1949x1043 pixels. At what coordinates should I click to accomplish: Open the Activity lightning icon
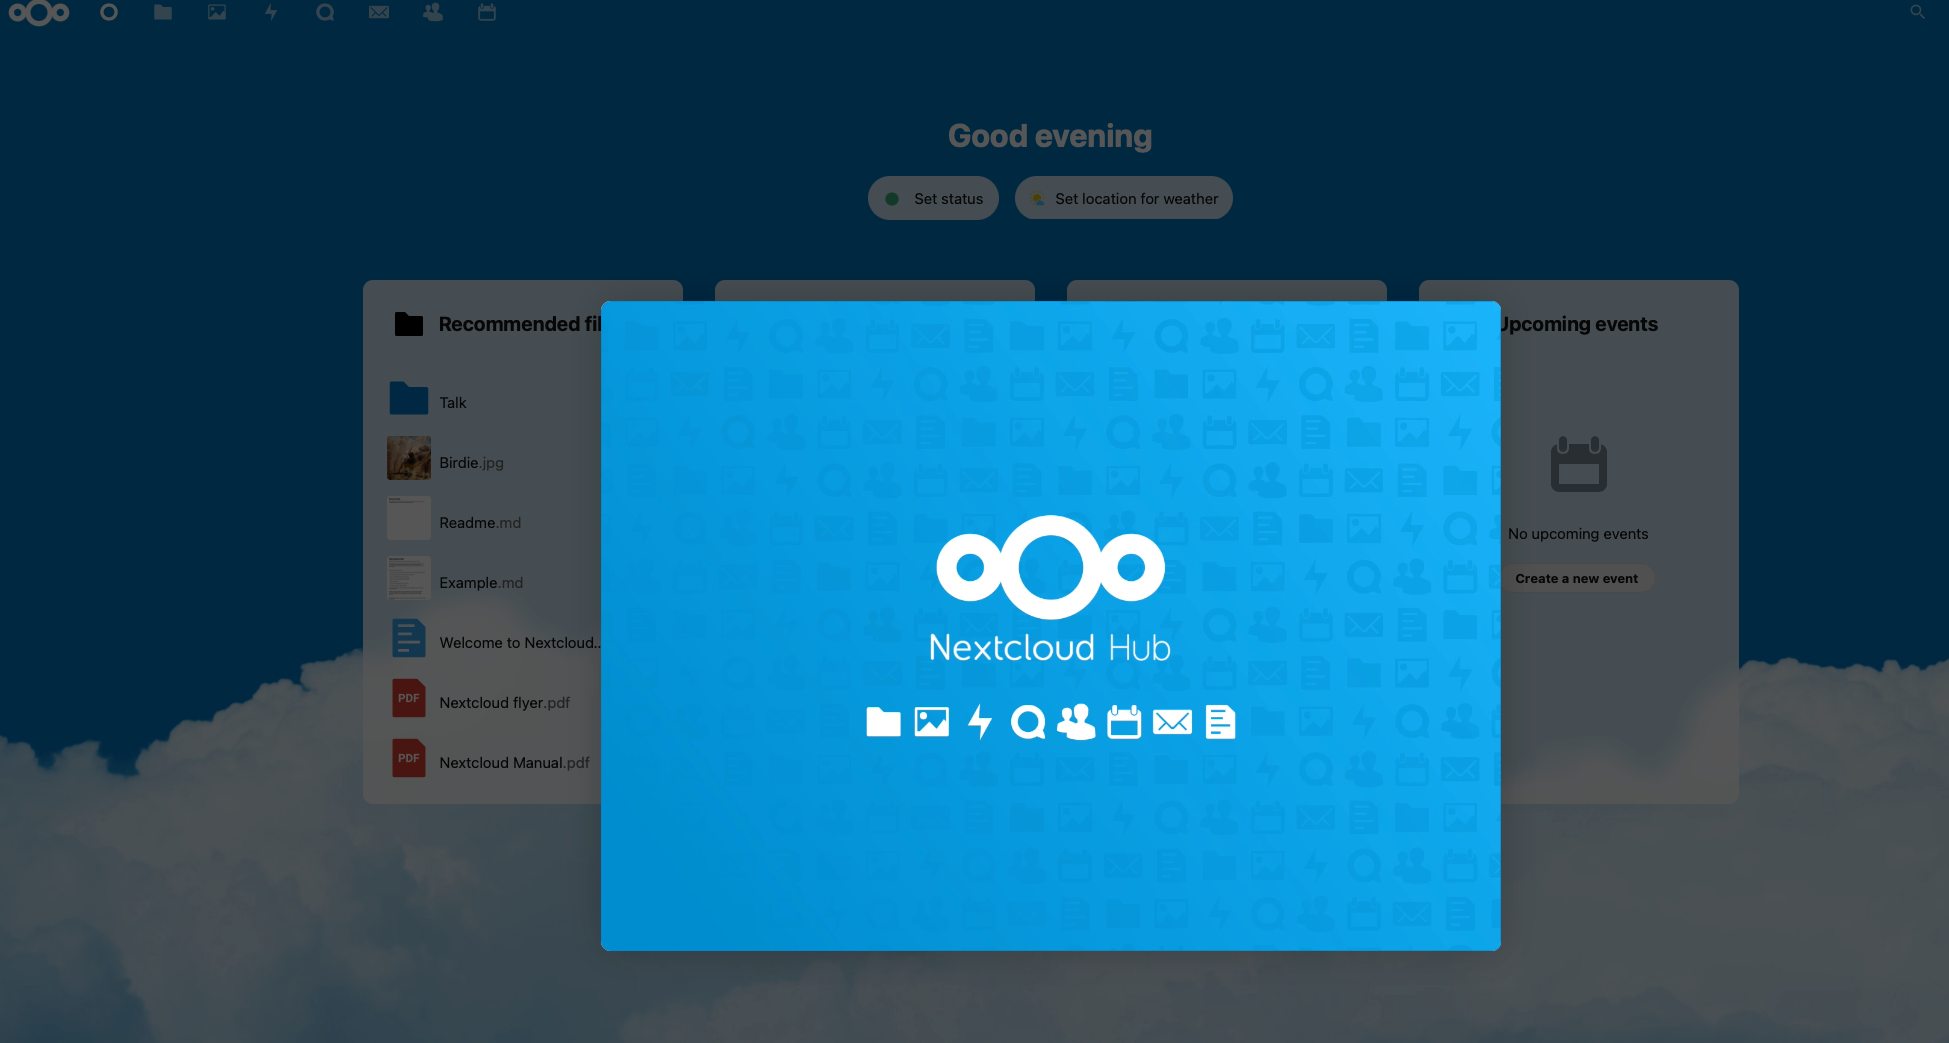click(271, 12)
